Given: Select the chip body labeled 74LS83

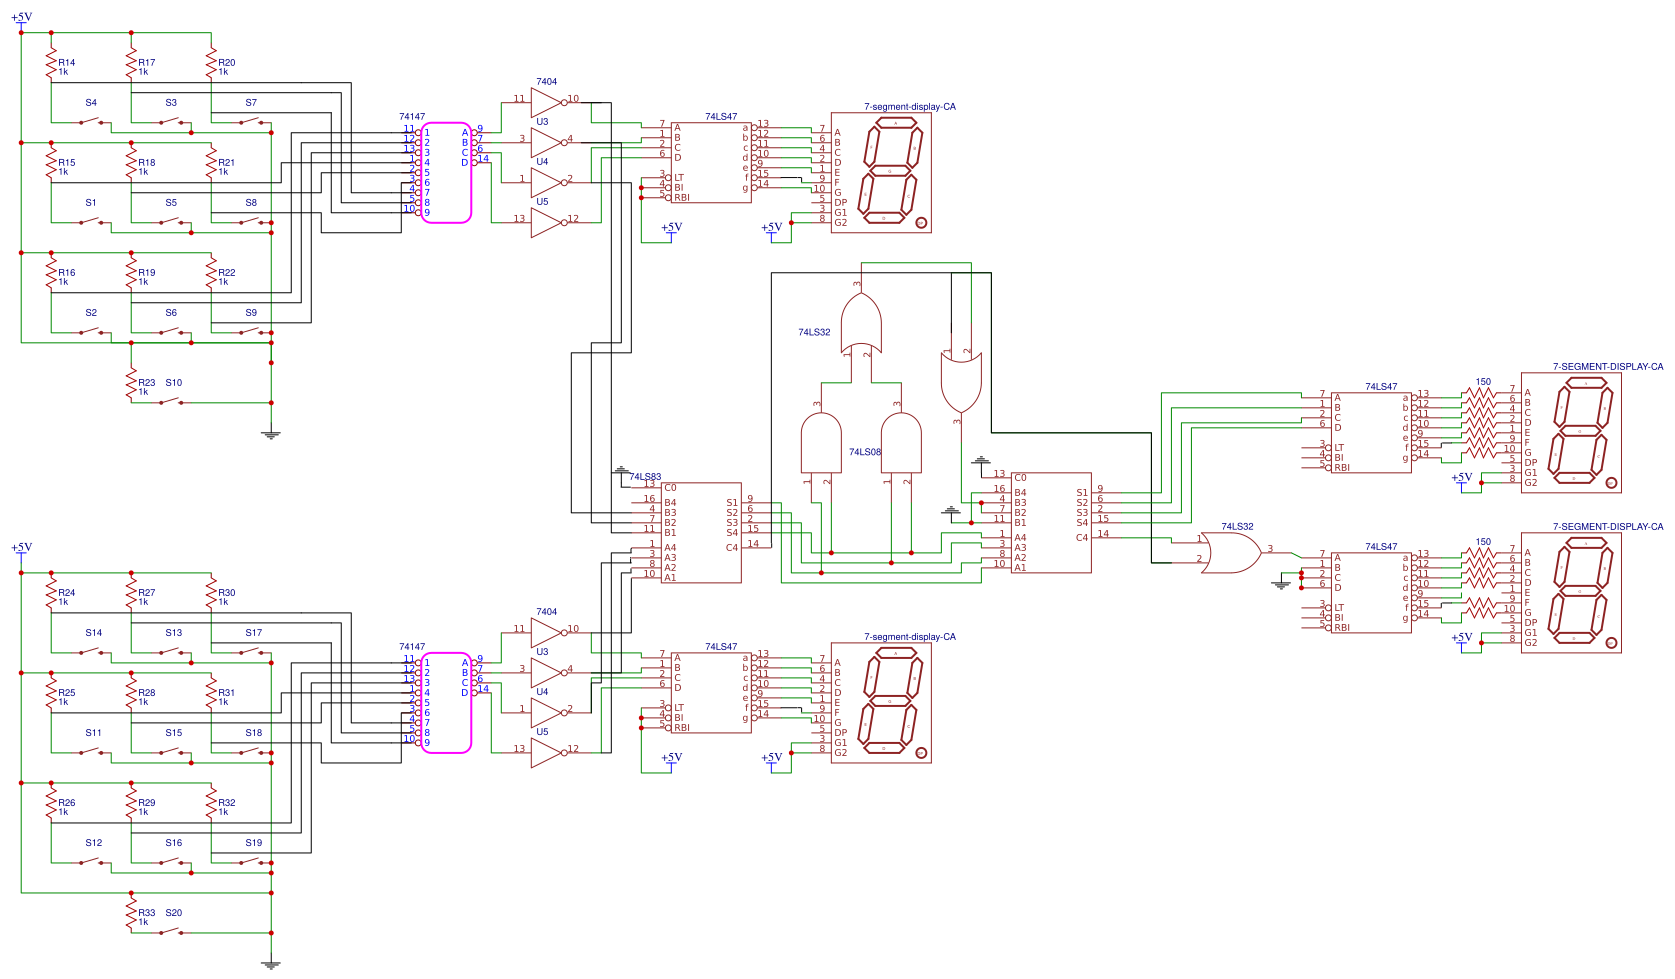Looking at the screenshot, I should click(x=701, y=532).
